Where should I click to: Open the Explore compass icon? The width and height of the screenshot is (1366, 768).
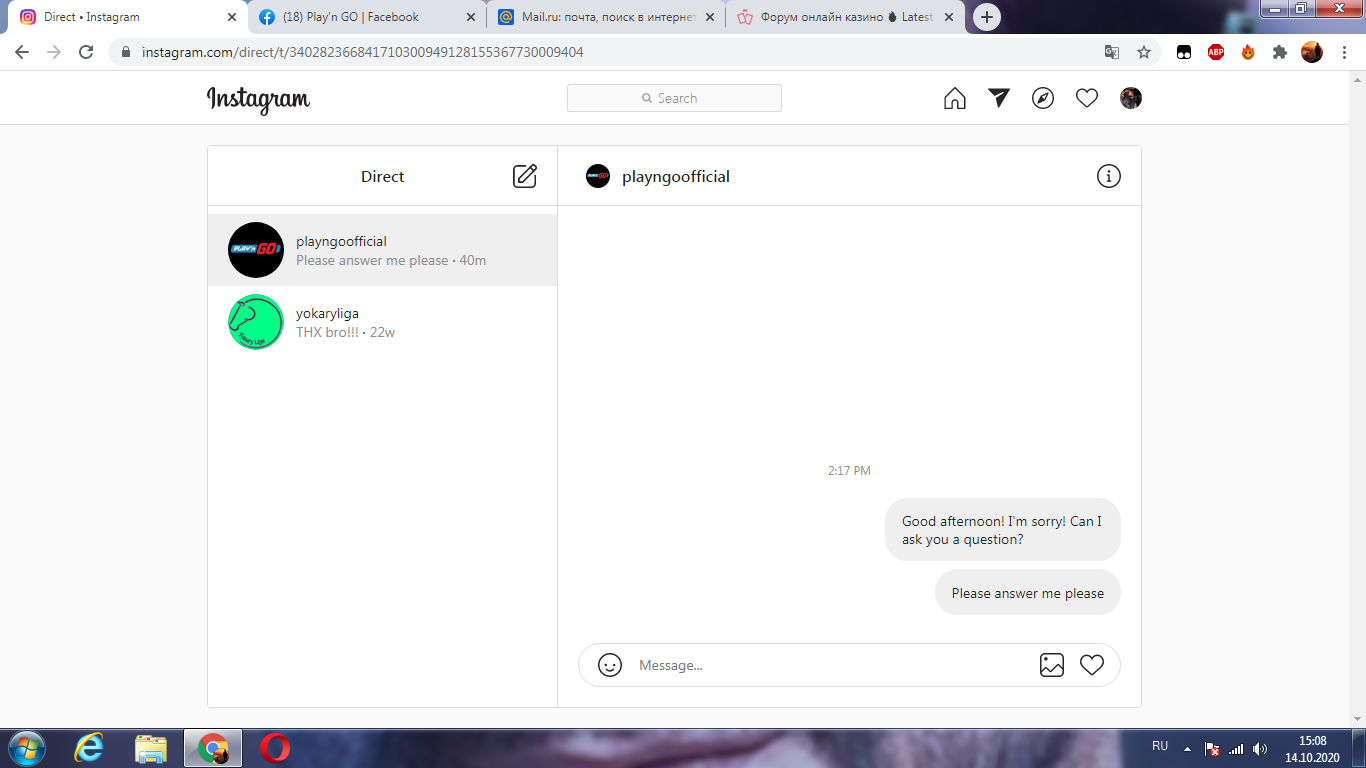point(1043,98)
